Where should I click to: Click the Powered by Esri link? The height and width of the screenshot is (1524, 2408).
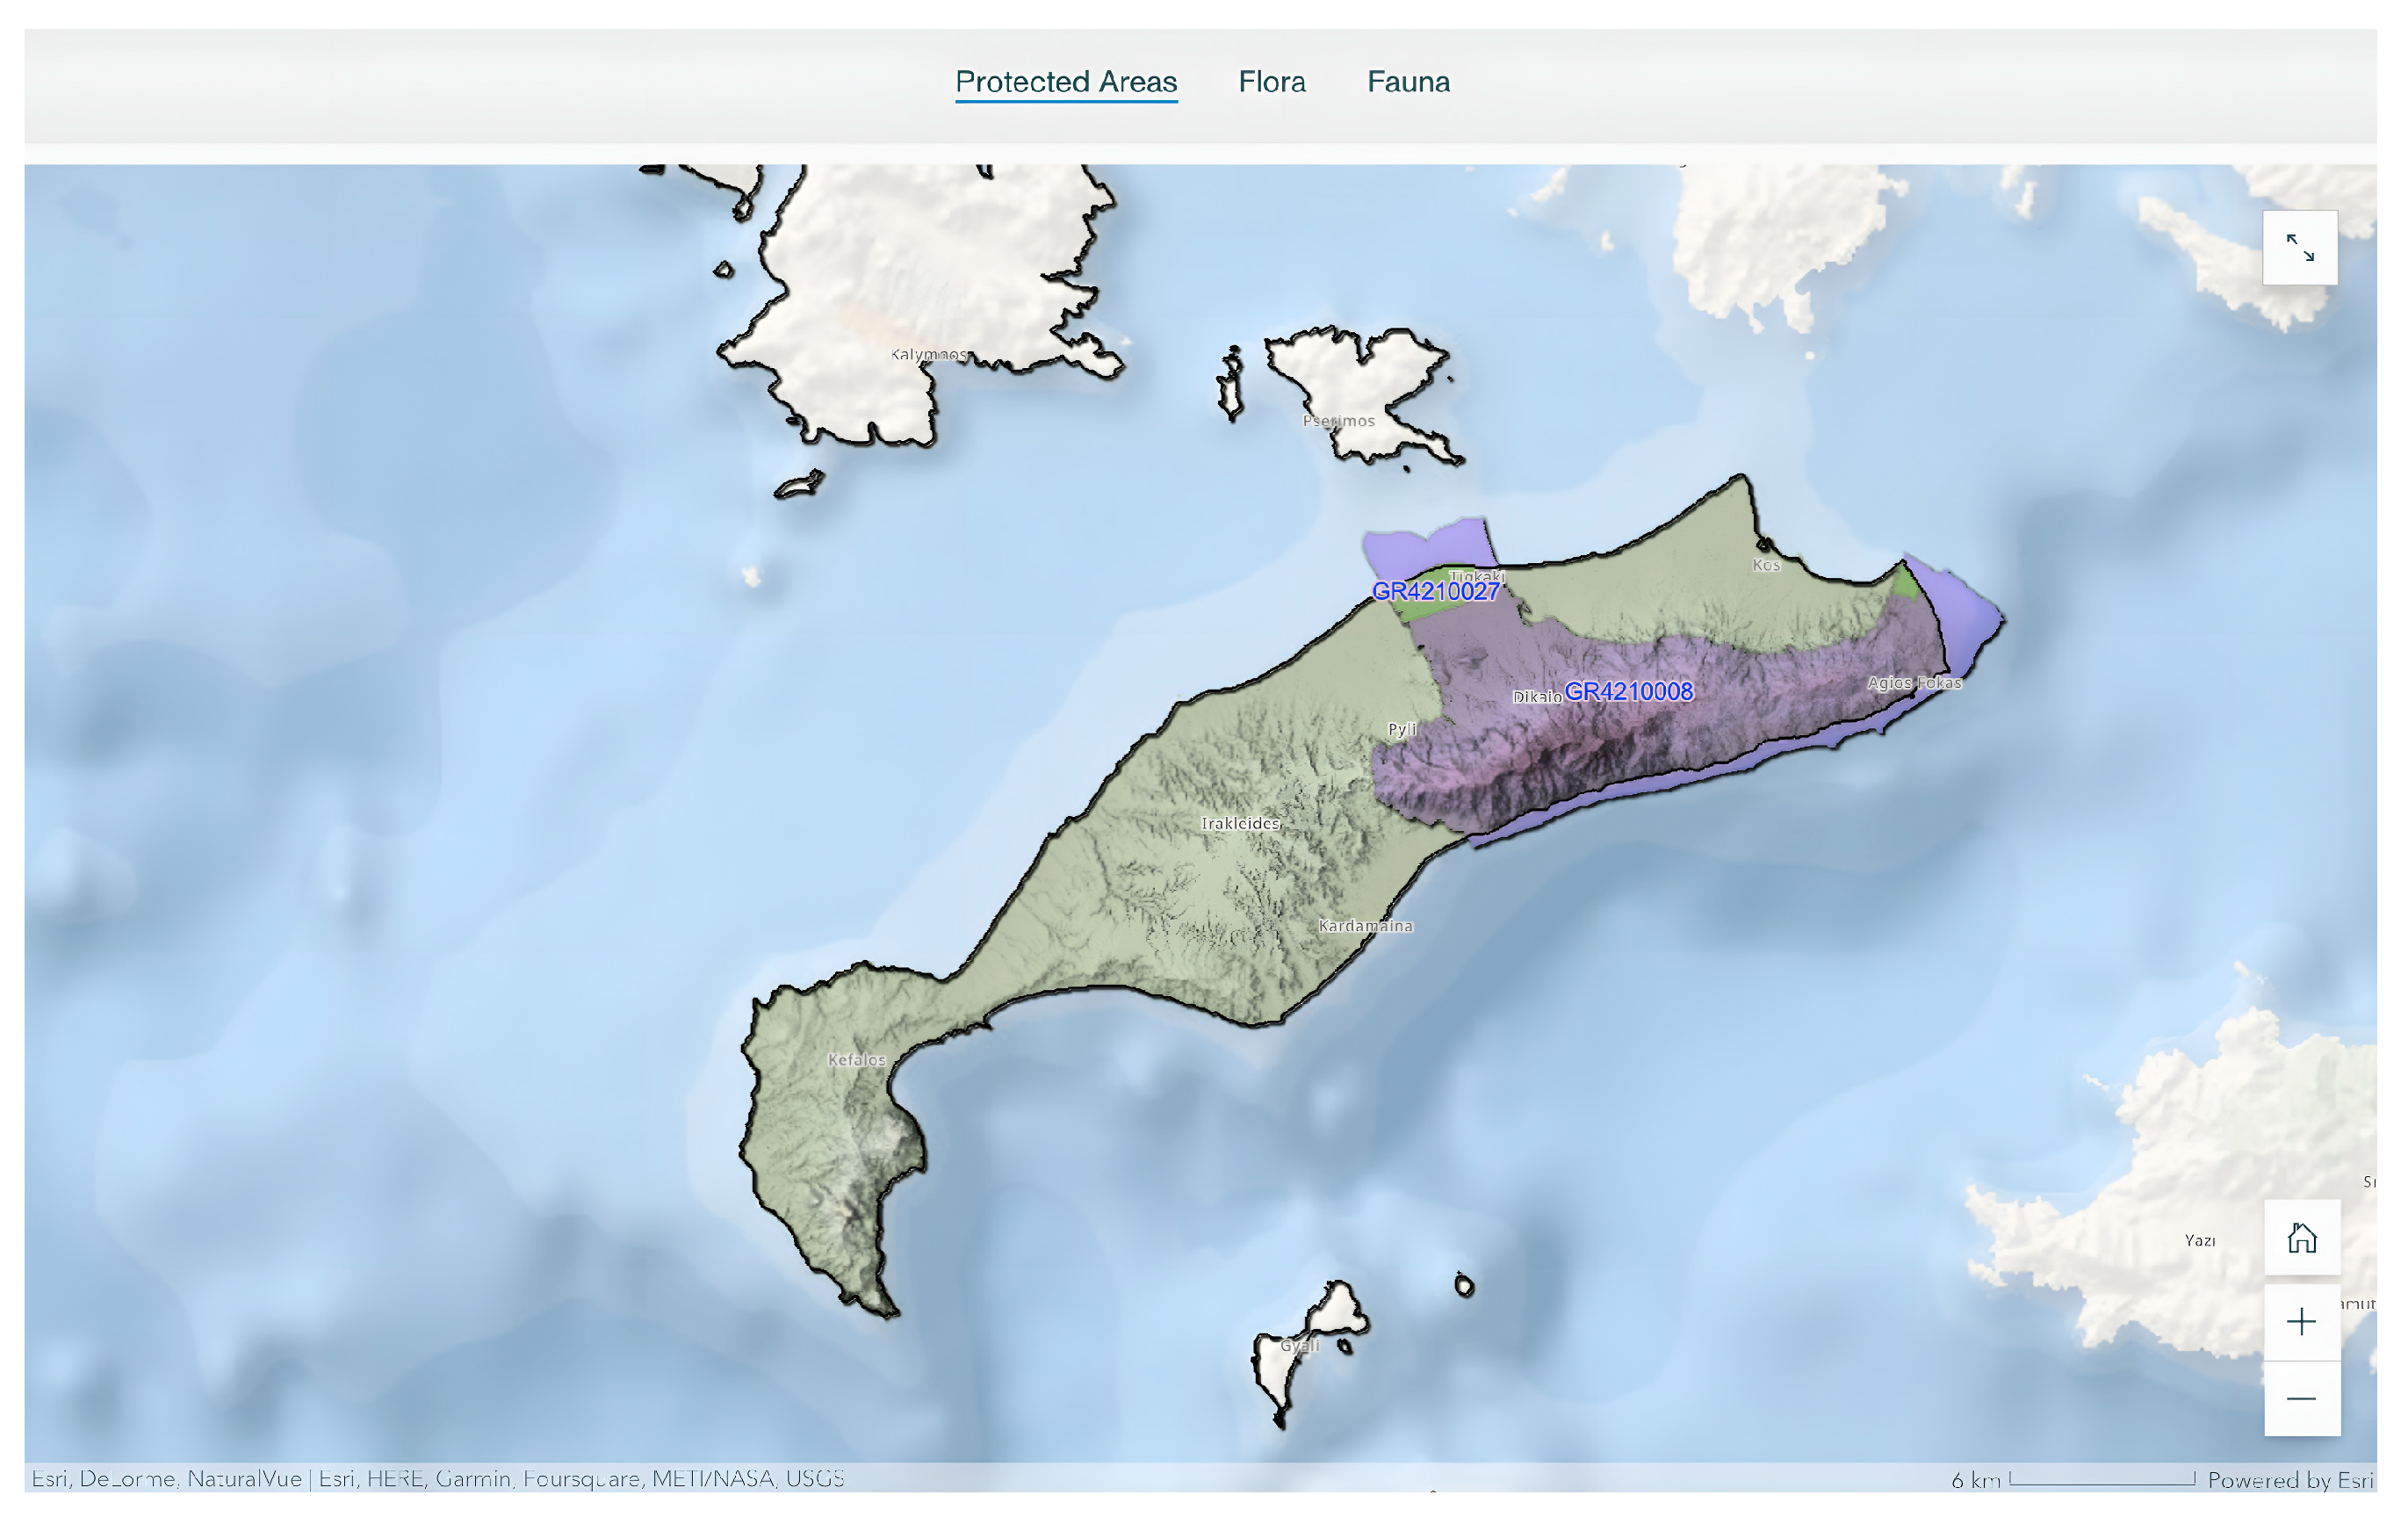pyautogui.click(x=2290, y=1479)
